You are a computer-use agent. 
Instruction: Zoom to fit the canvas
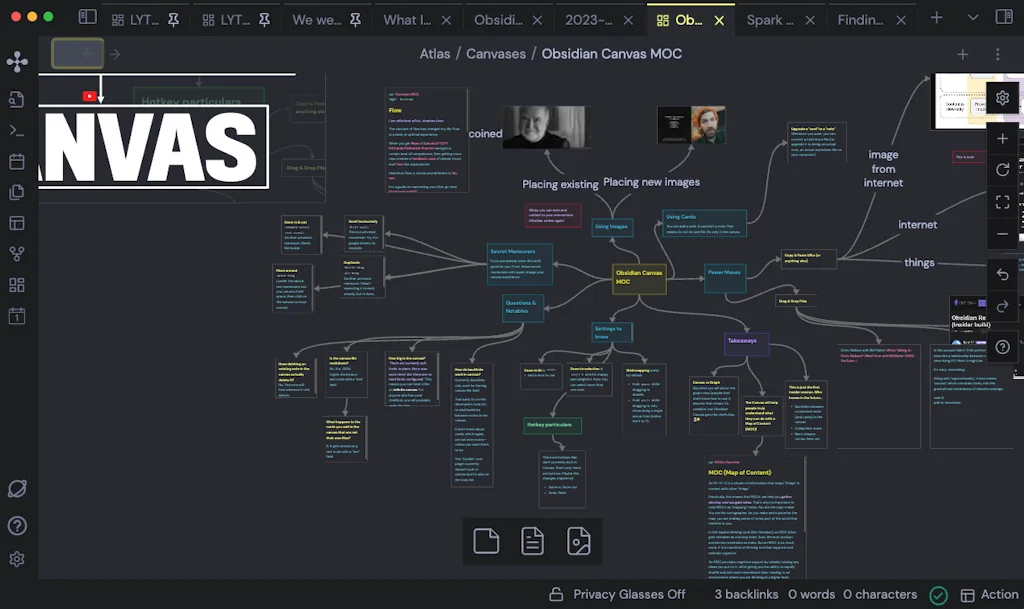(1002, 202)
